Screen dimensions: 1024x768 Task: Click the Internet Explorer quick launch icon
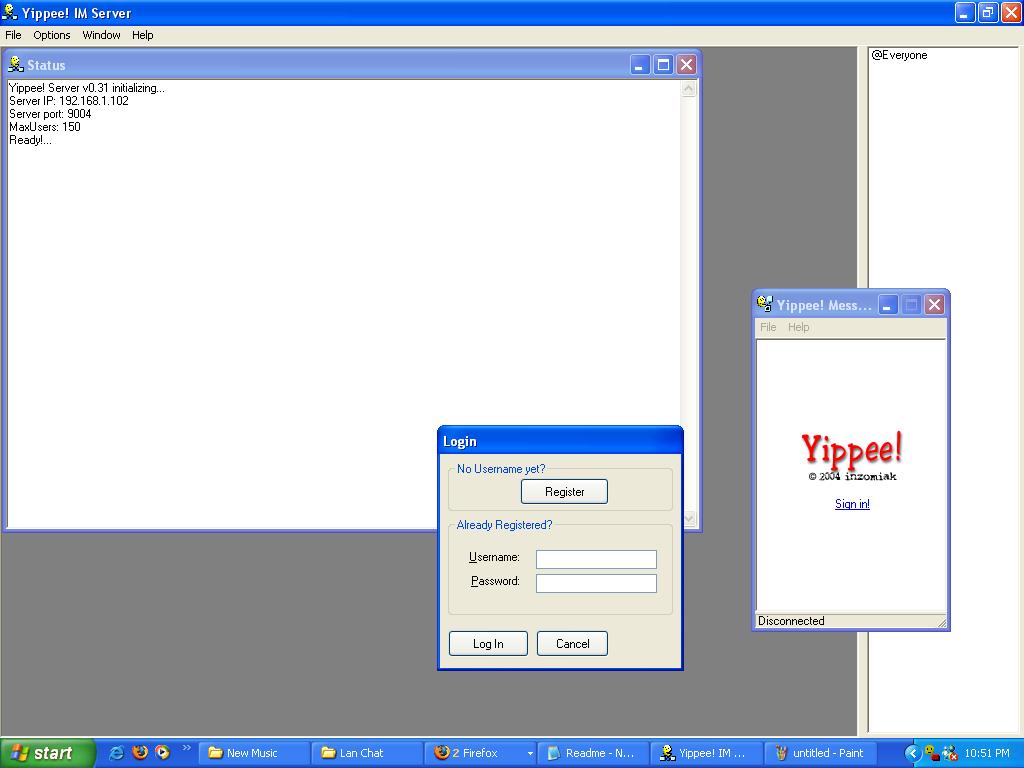tap(117, 753)
